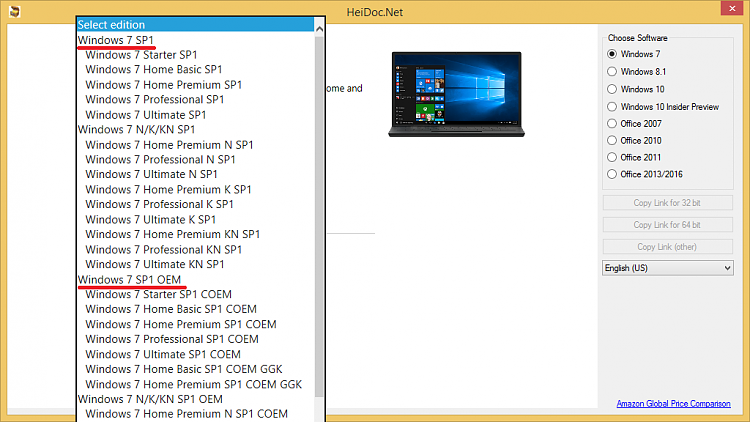Select Windows 7 Home Basic SP1 COEM
The image size is (750, 422).
click(x=171, y=309)
